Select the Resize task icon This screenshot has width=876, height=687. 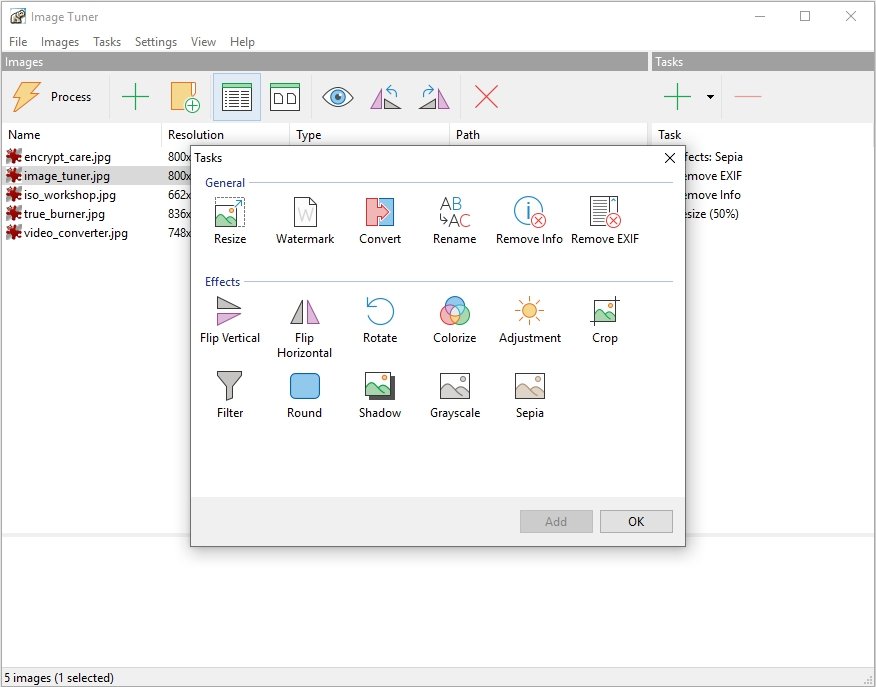point(230,212)
